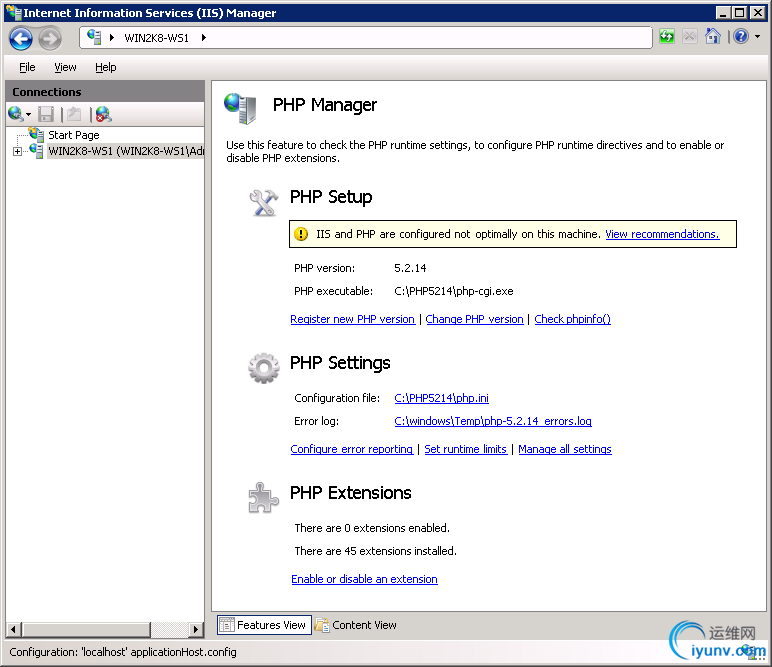
Task: Click status bar configuration applicationHost.config text
Action: (x=123, y=652)
